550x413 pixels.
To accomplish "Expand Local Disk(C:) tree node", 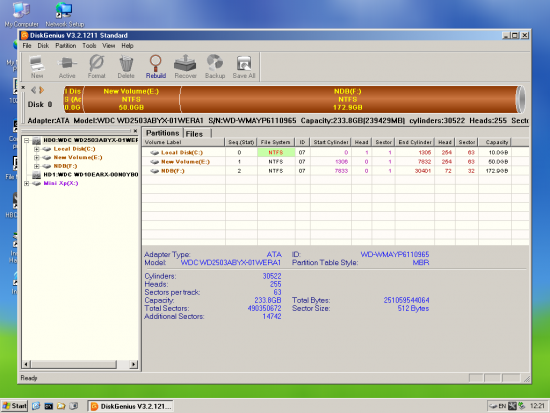I will pos(36,149).
